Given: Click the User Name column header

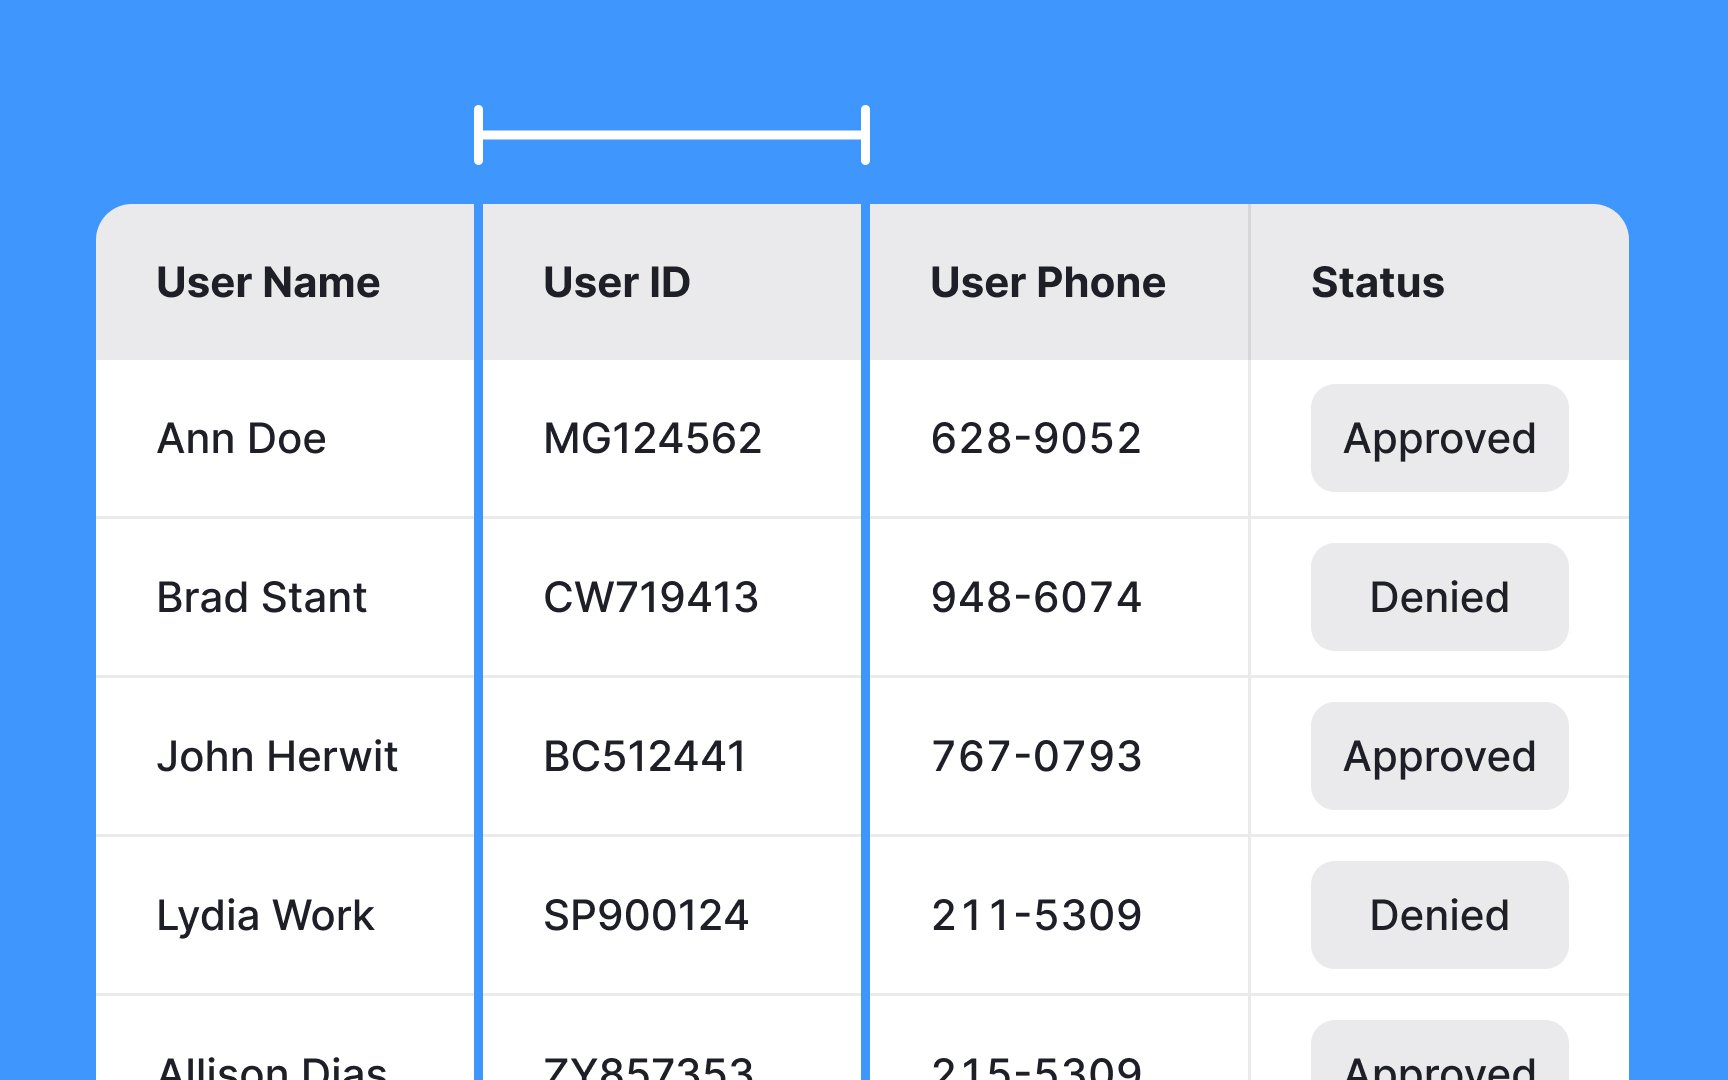Looking at the screenshot, I should click(x=268, y=283).
